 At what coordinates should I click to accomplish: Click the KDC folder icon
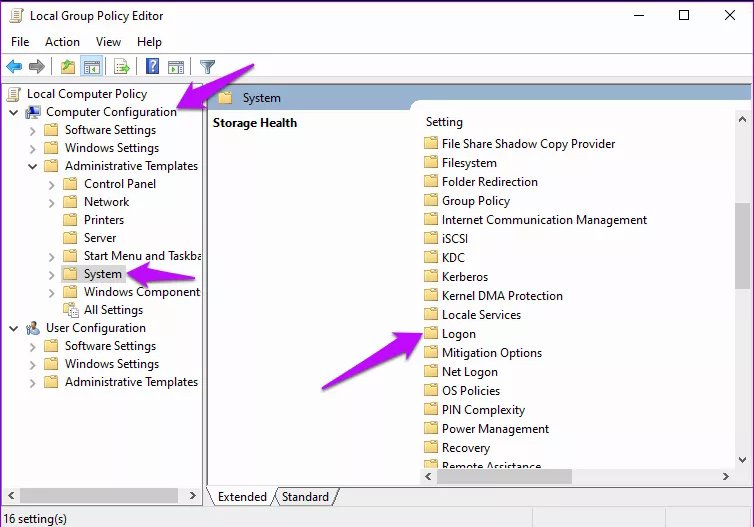(431, 257)
